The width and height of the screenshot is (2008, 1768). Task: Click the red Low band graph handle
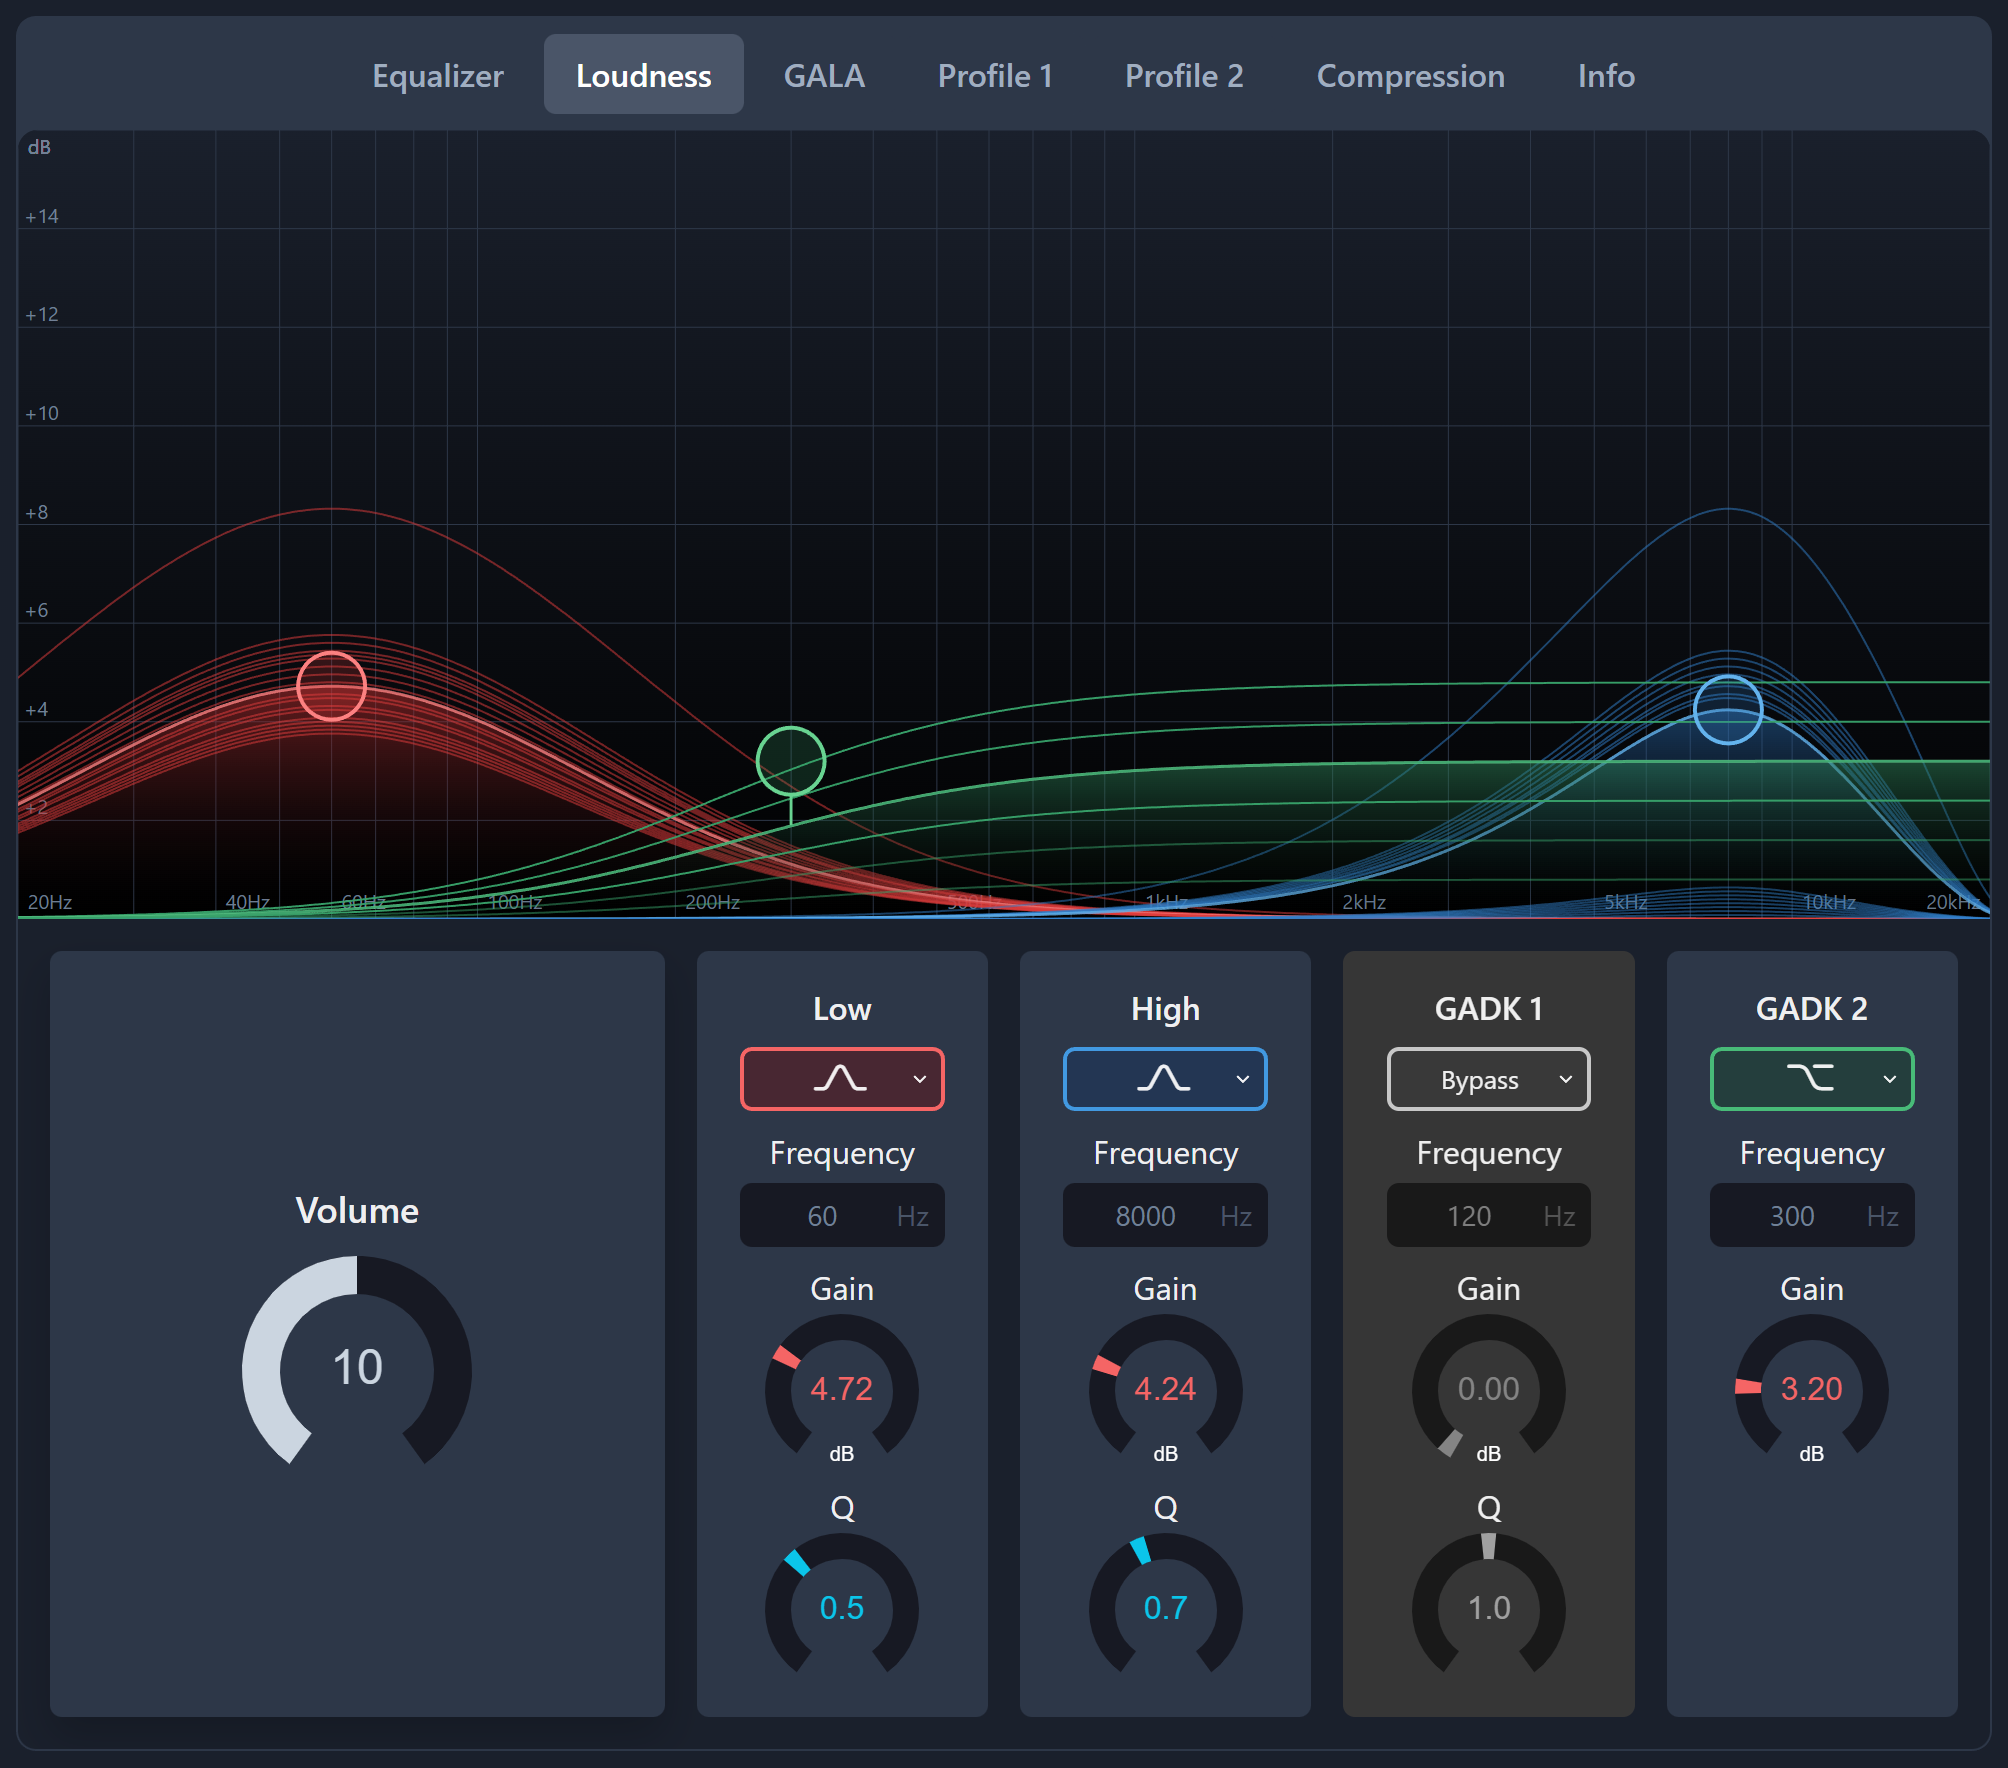(331, 686)
